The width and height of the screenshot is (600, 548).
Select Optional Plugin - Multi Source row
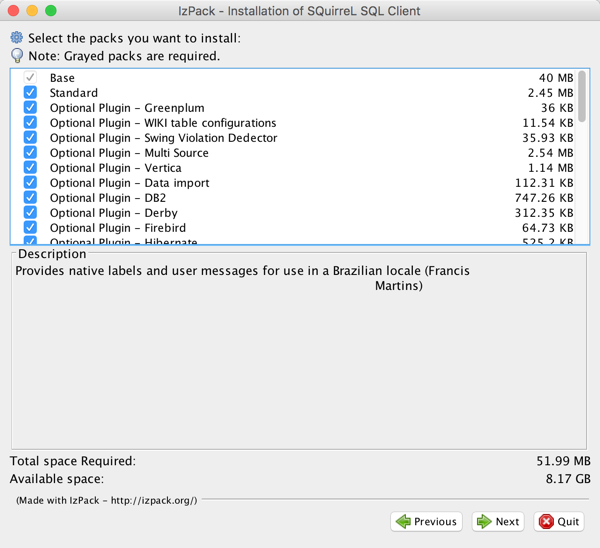[x=129, y=153]
